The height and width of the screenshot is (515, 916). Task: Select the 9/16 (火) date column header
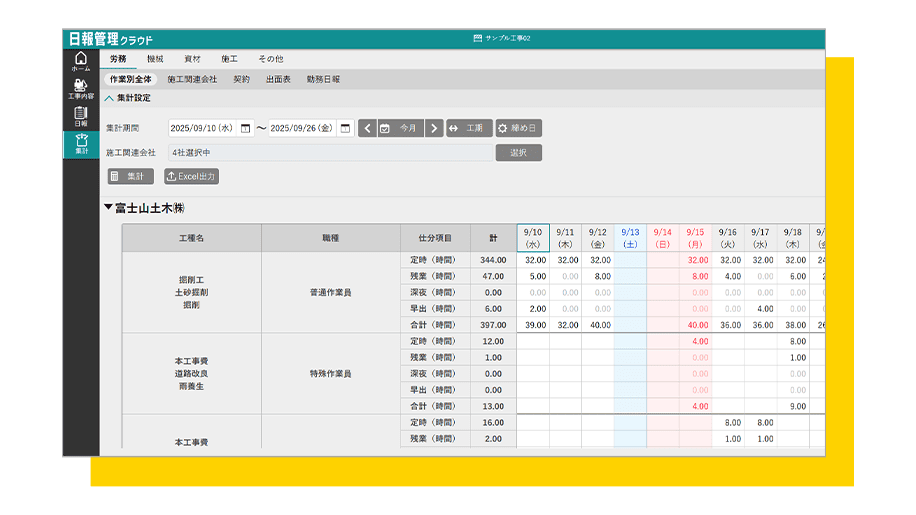tap(728, 238)
